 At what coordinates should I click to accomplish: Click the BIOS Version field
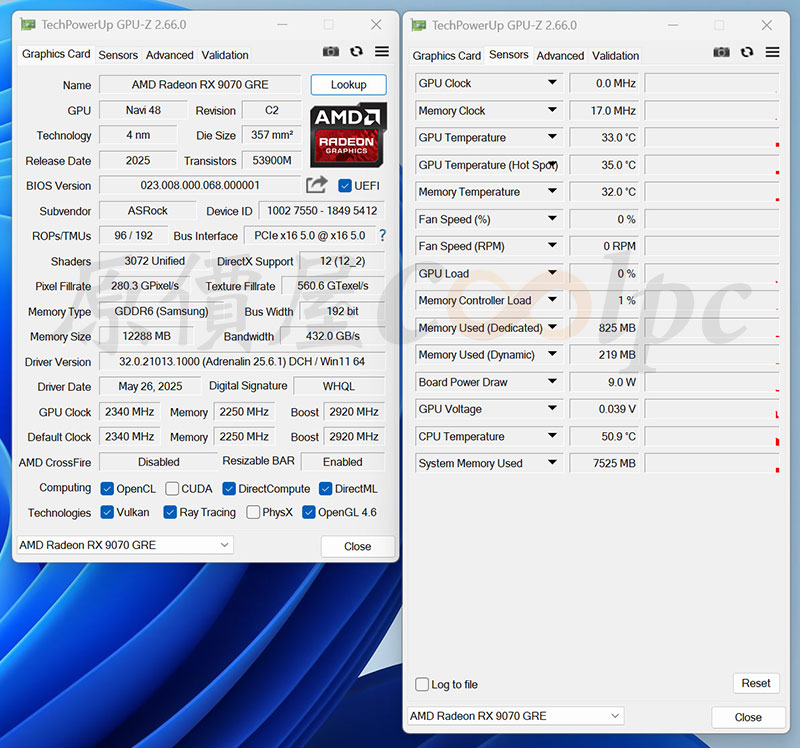tap(200, 185)
